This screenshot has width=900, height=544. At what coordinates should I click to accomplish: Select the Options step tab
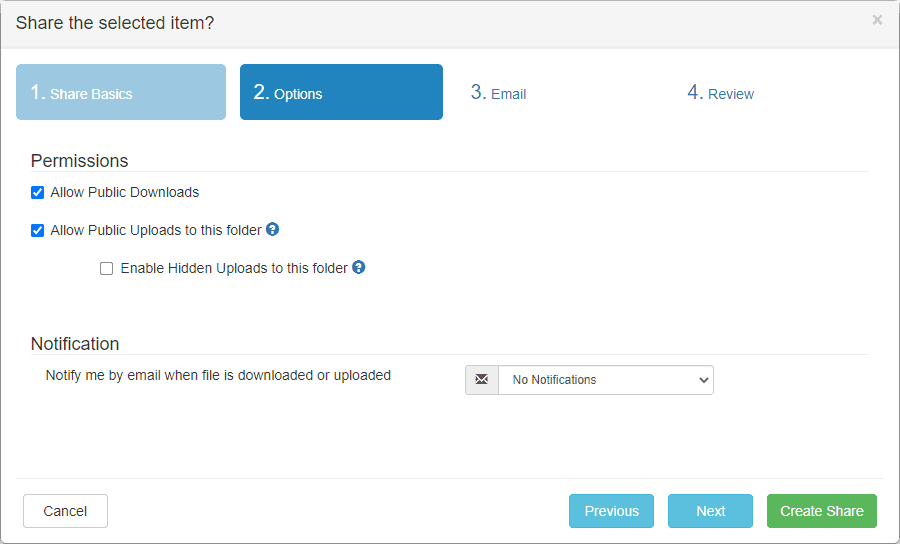tap(341, 93)
